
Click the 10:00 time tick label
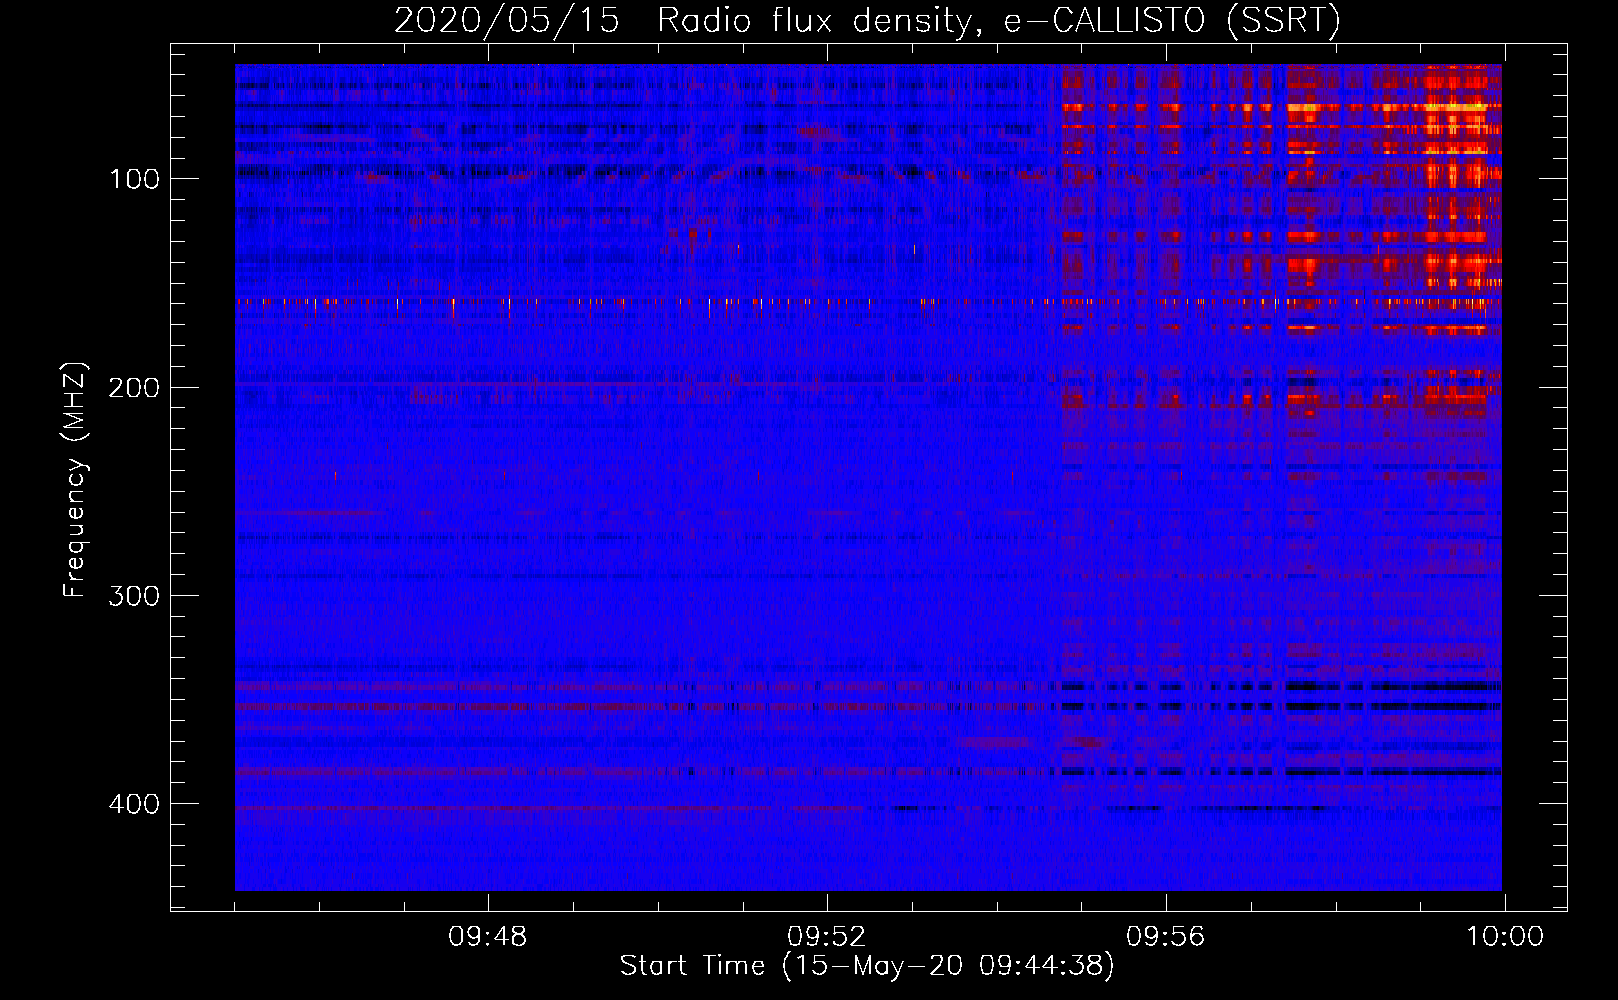1505,937
